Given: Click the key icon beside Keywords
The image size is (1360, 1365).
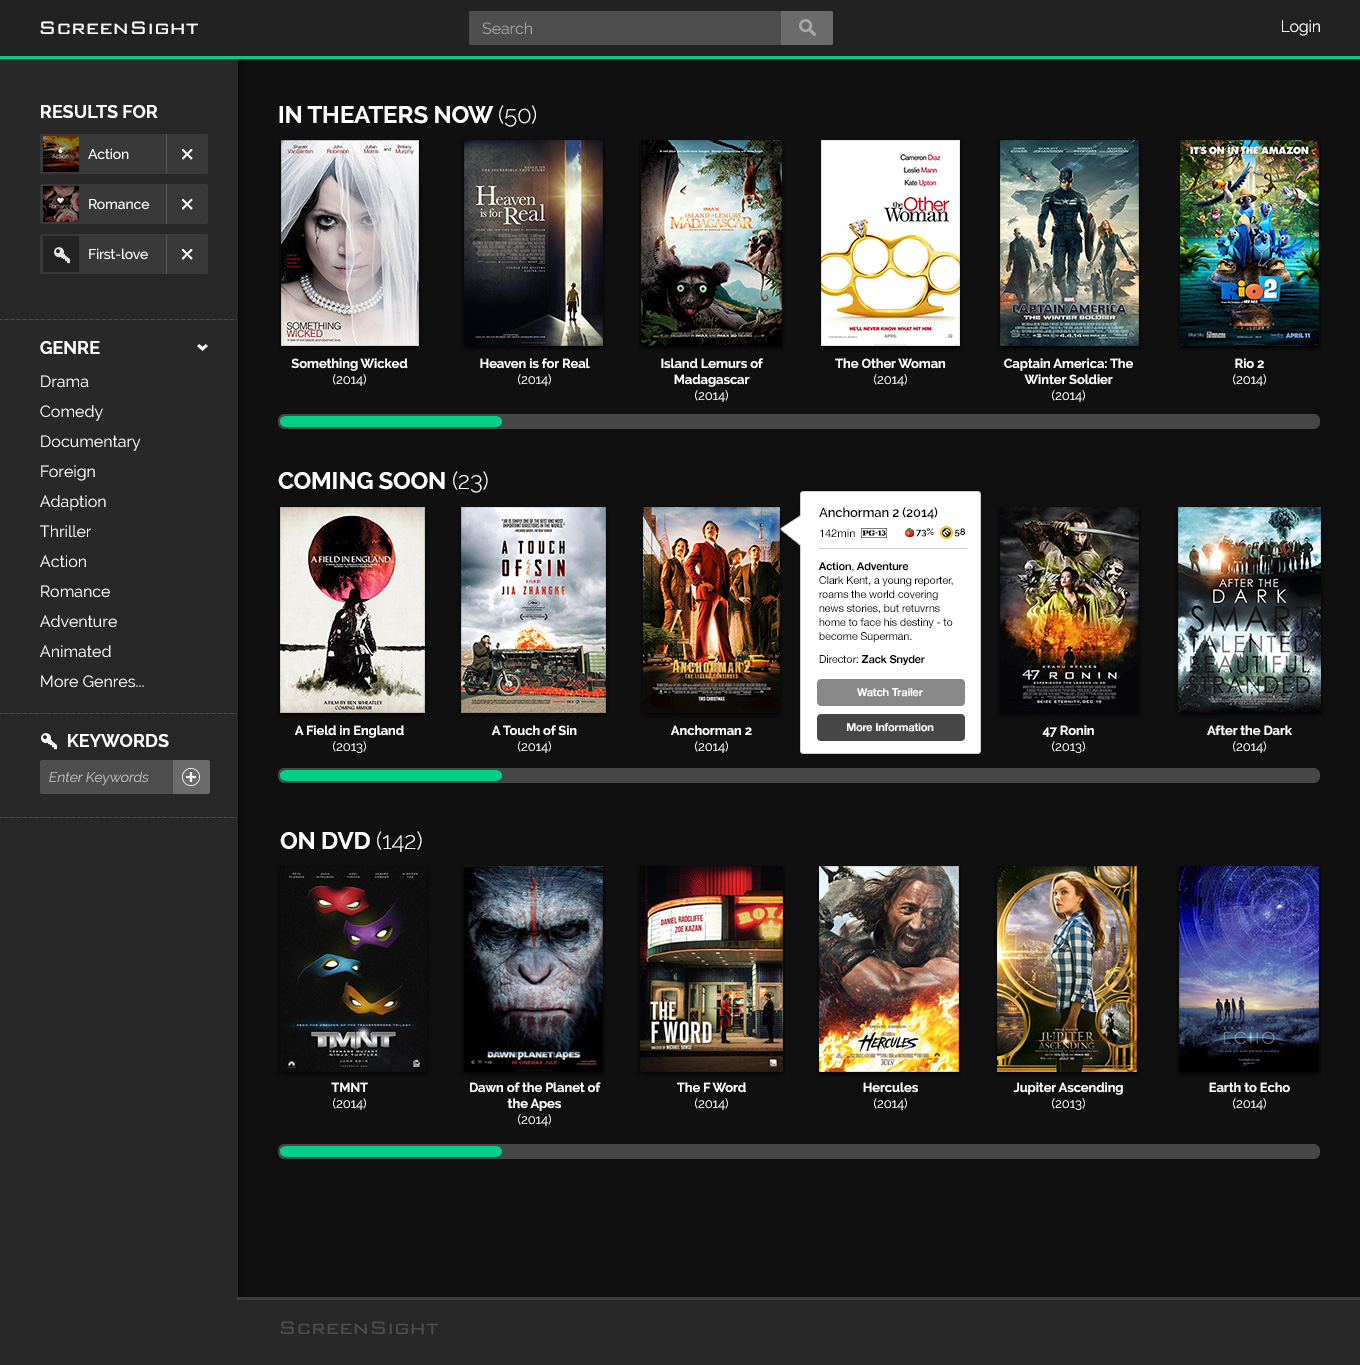Looking at the screenshot, I should tap(49, 741).
